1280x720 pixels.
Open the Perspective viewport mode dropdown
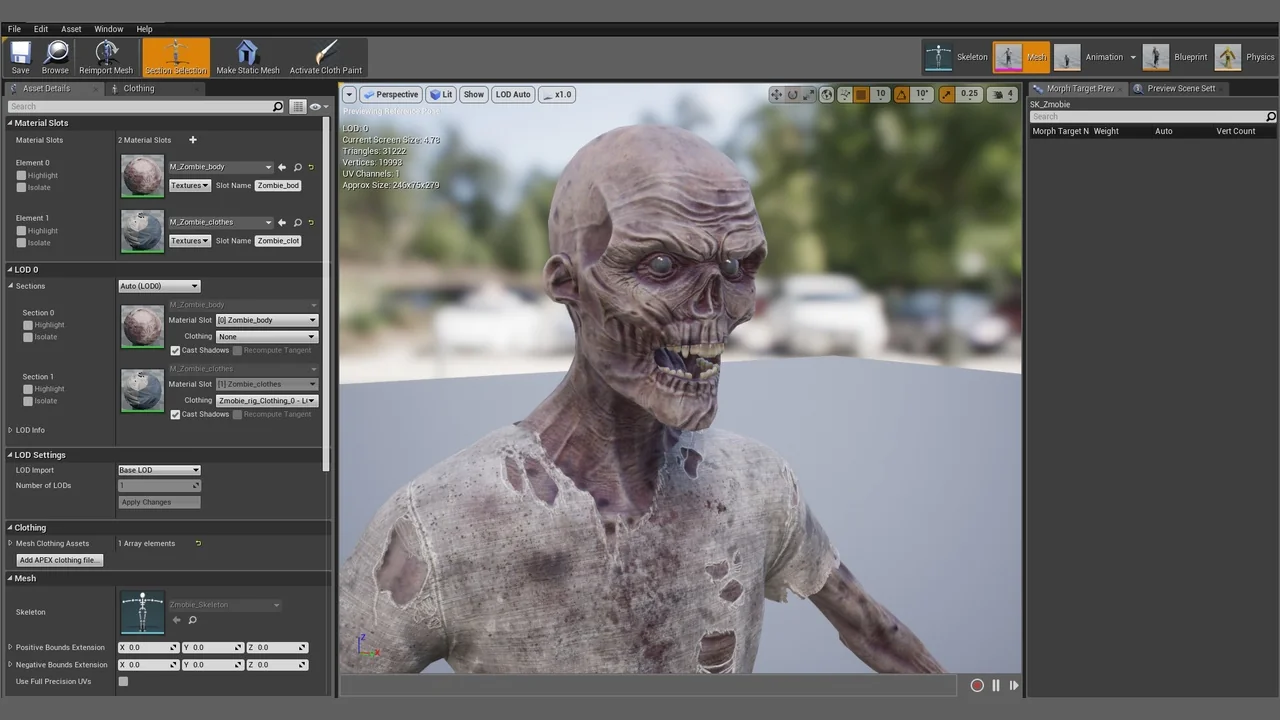tap(391, 95)
